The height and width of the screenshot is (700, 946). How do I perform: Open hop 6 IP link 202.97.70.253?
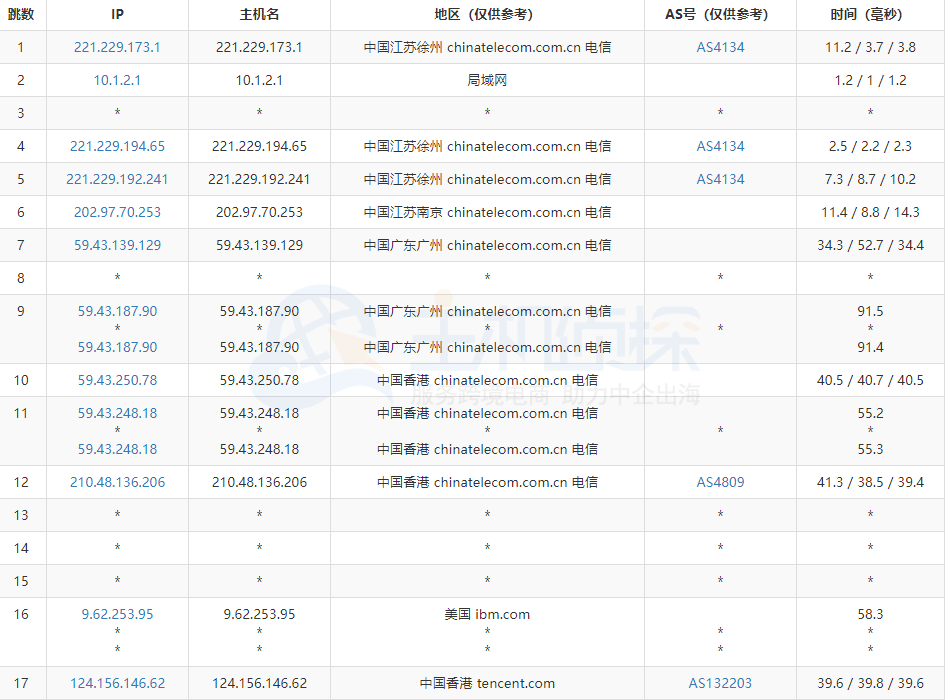(117, 212)
